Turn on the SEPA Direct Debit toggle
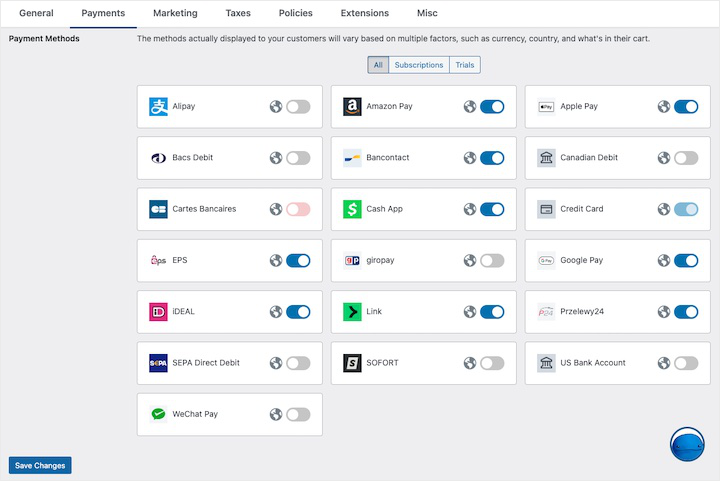Screen dimensions: 720x481 click(298, 363)
